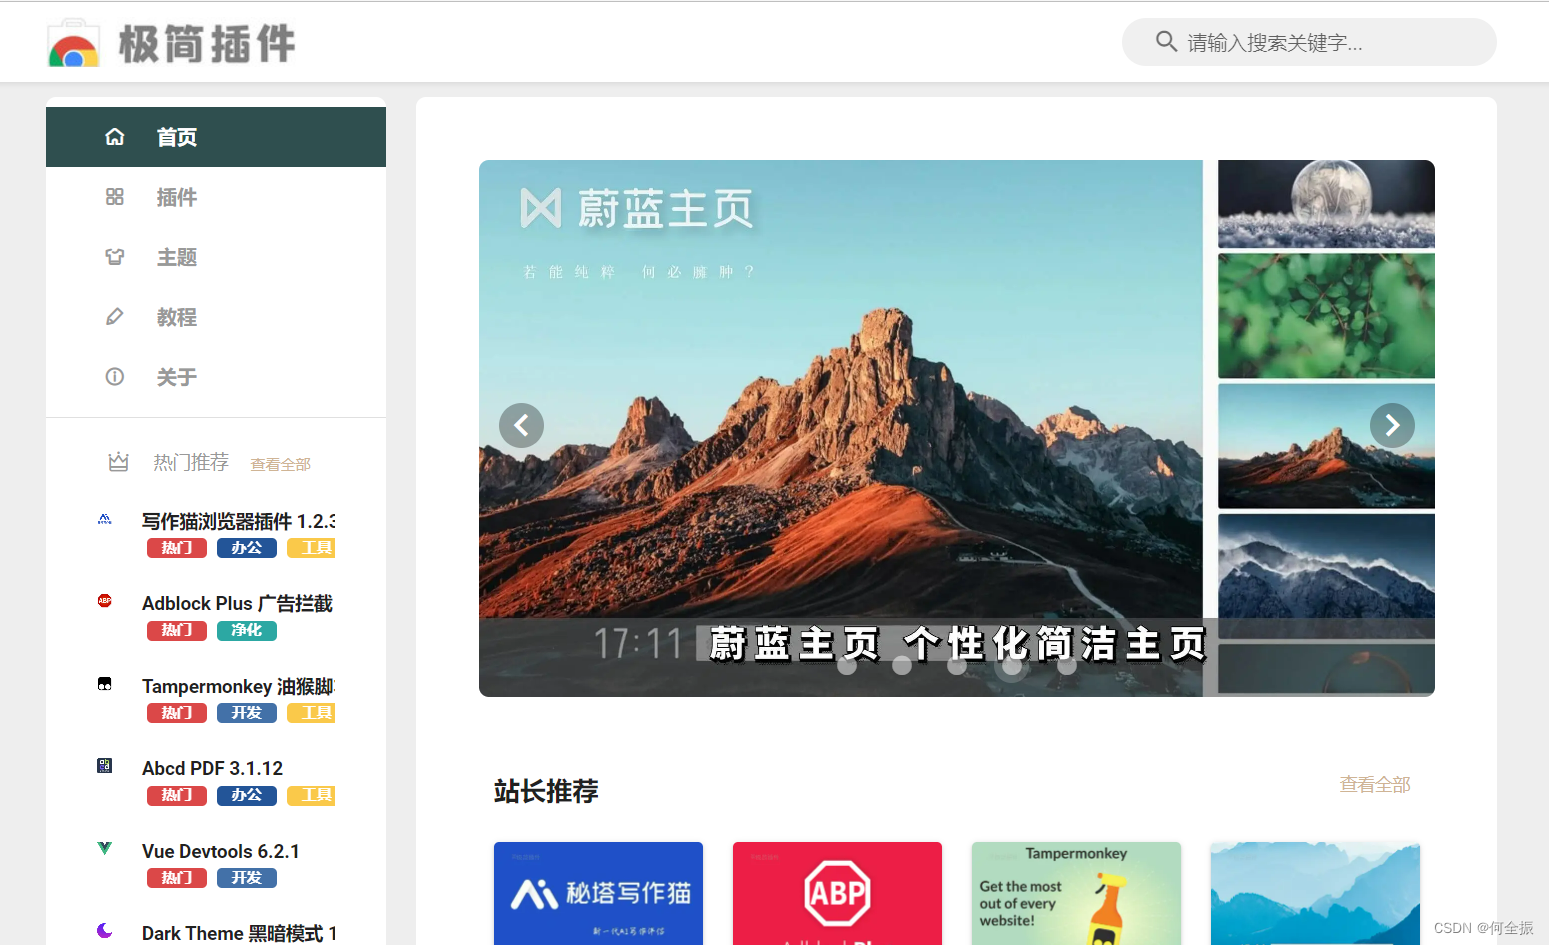1549x945 pixels.
Task: Click the red ABP icon in sidebar list
Action: [105, 601]
